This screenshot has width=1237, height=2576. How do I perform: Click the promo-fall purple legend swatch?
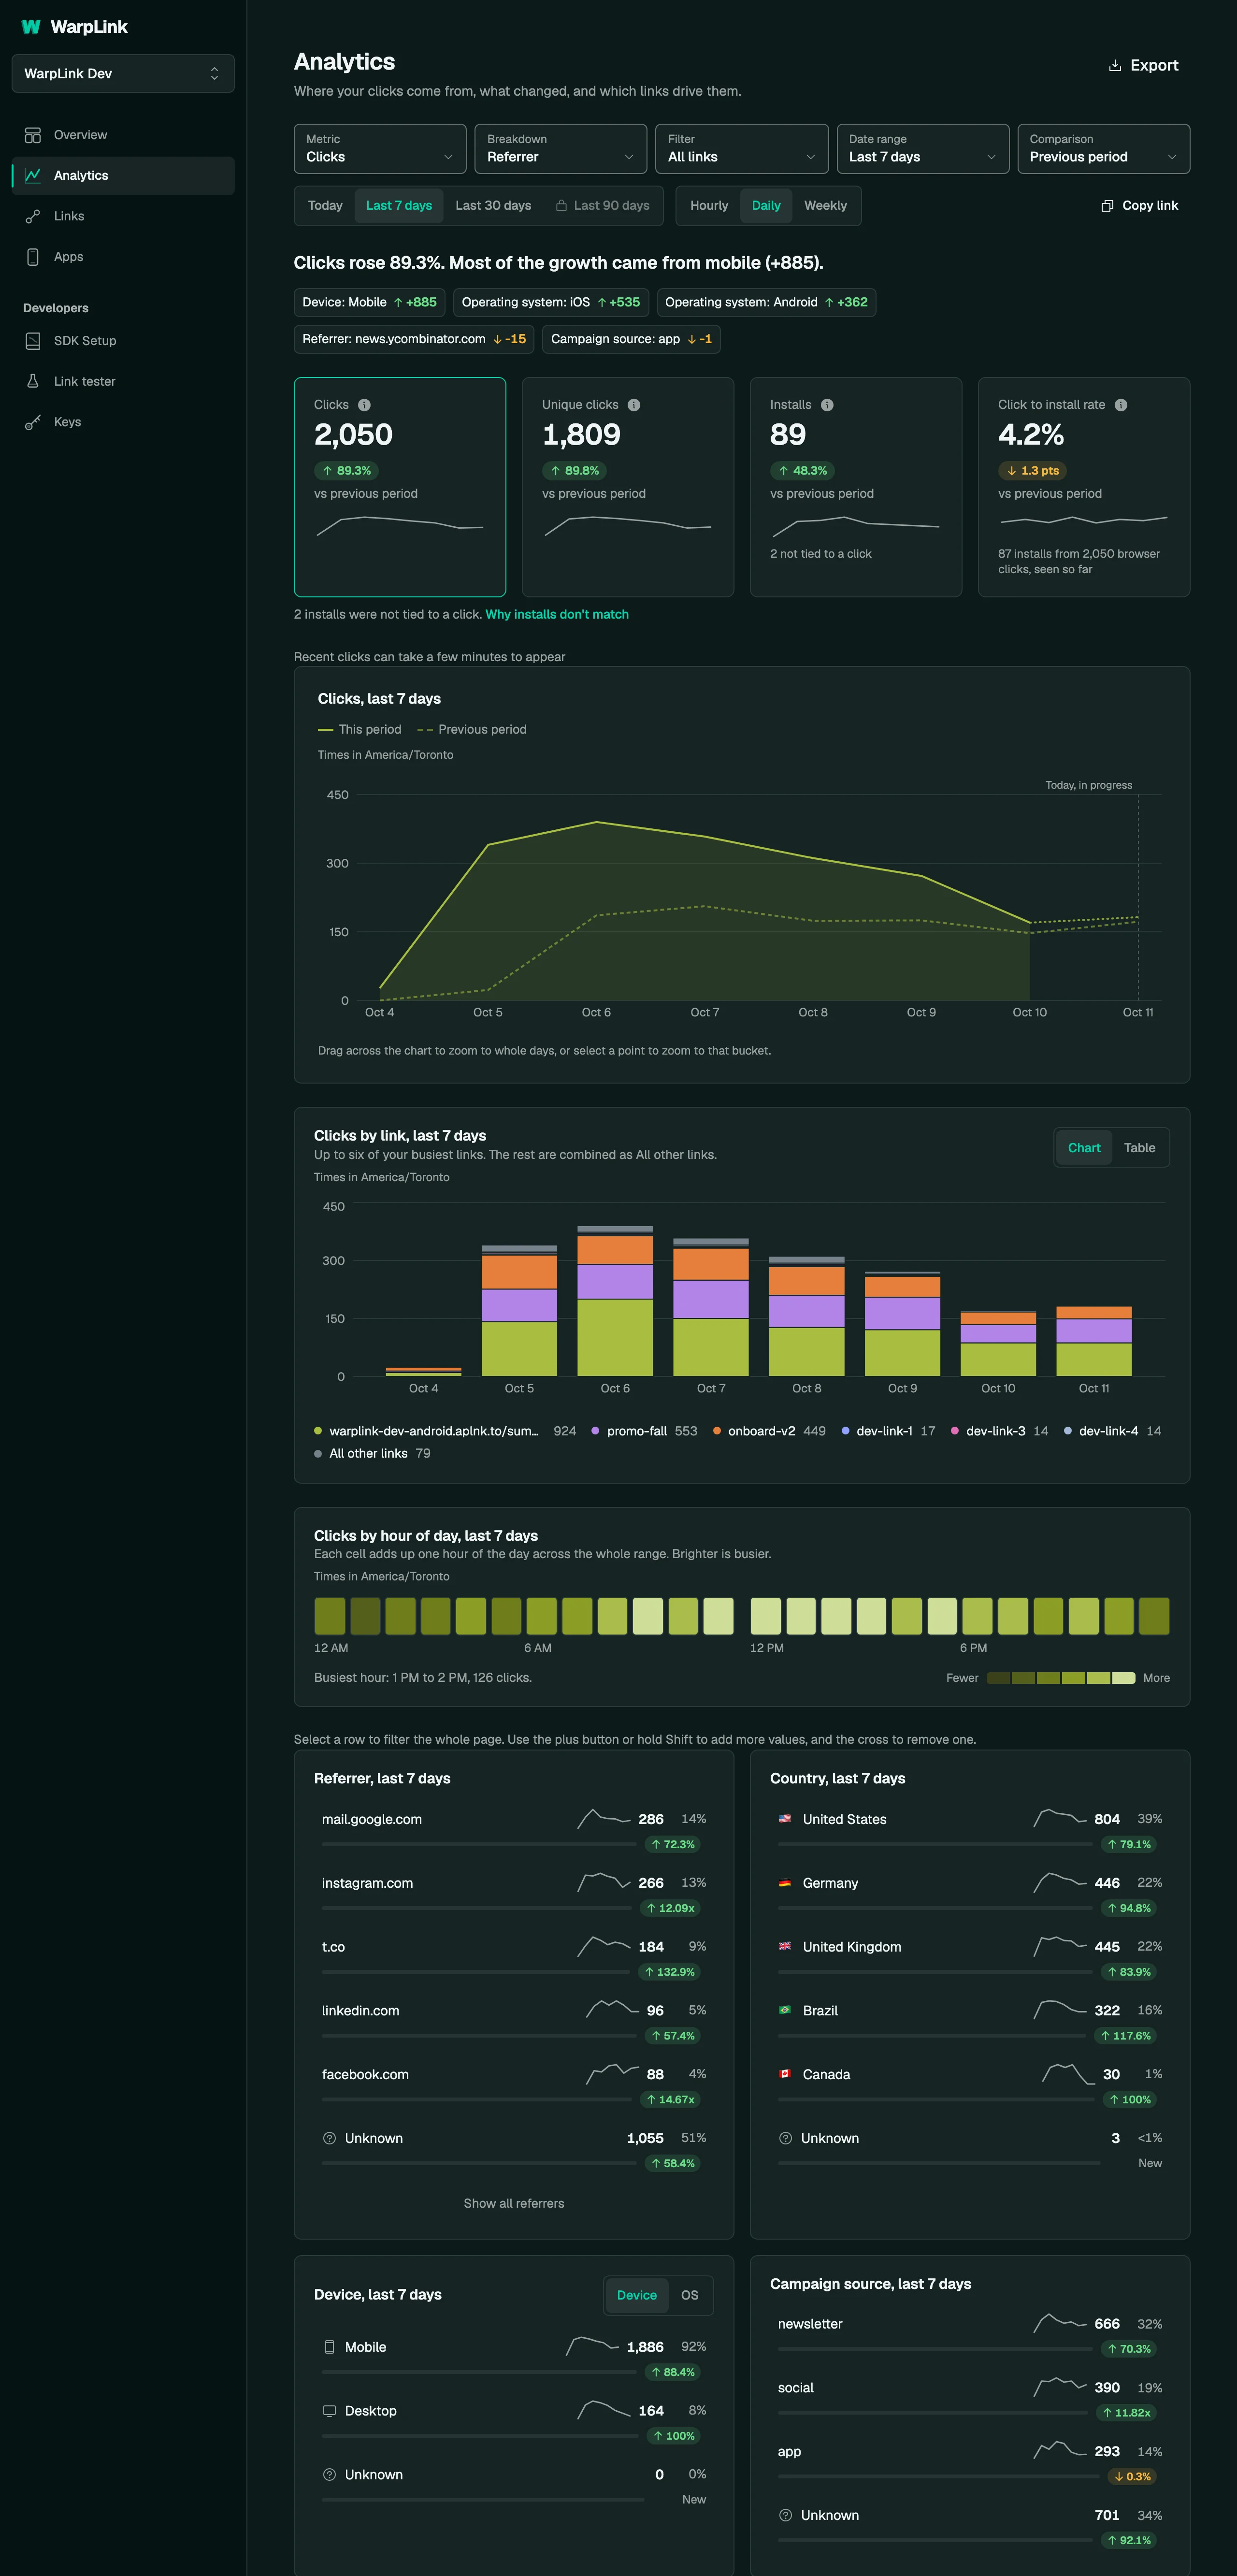coord(595,1431)
